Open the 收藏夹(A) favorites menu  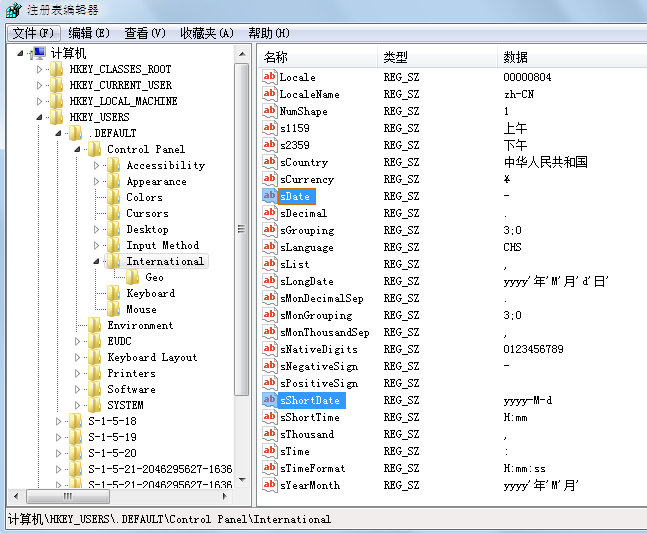(x=207, y=33)
